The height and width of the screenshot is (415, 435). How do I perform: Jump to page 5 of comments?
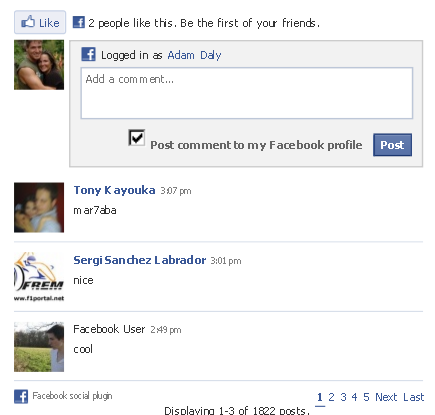366,397
